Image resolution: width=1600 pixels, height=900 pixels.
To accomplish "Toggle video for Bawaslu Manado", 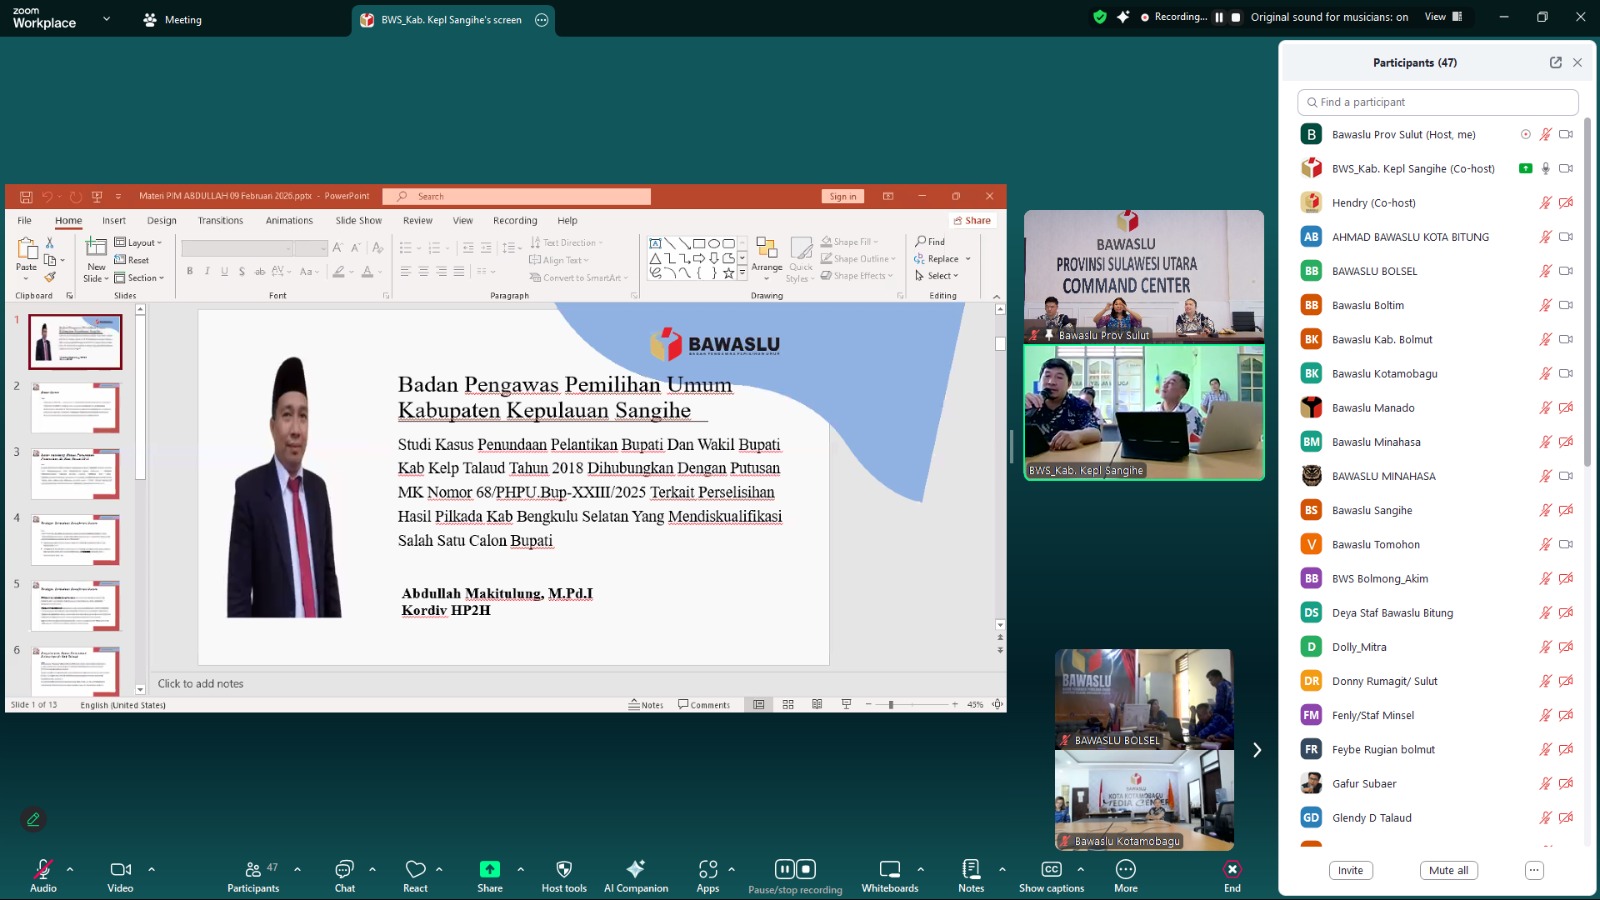I will [x=1566, y=408].
